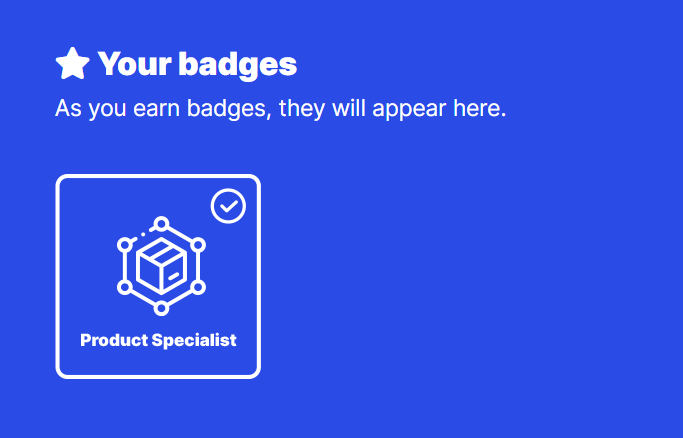Click the words "they will" in the subtitle

[322, 109]
